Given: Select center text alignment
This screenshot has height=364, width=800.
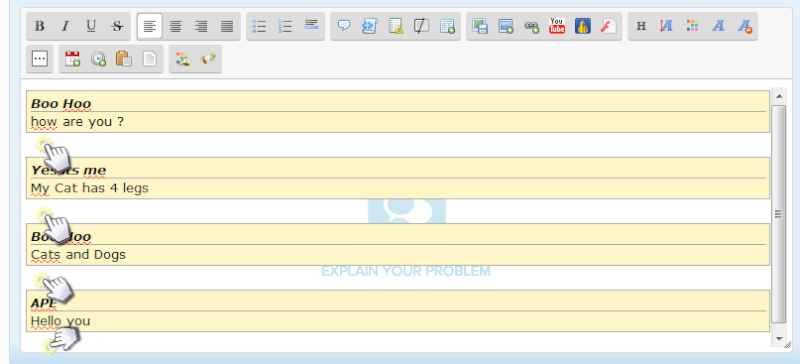Looking at the screenshot, I should (176, 26).
